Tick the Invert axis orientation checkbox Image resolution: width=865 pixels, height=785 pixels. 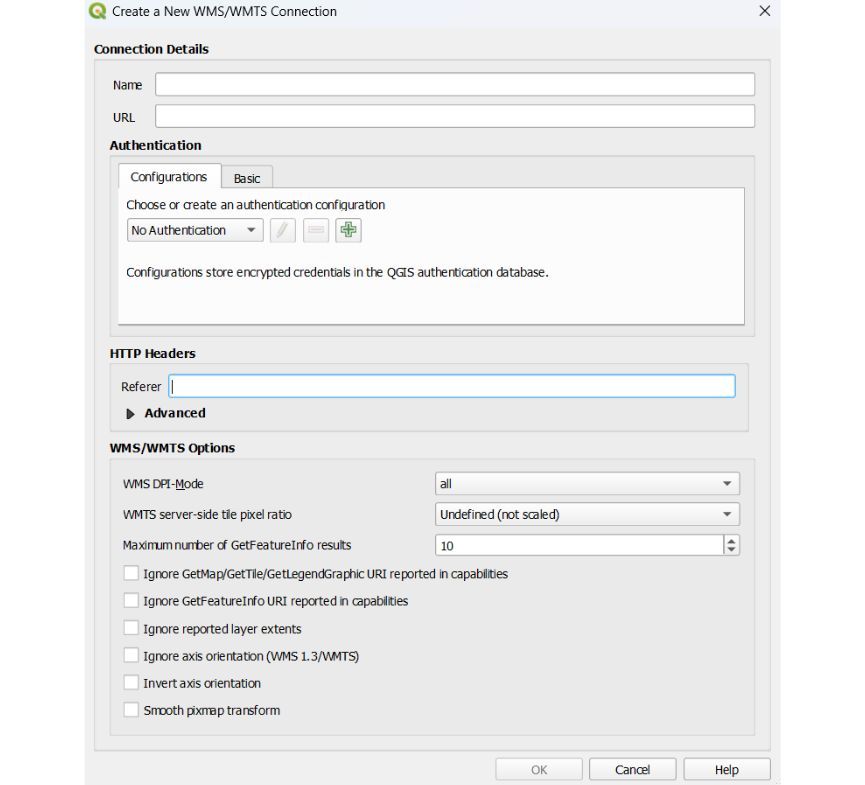pyautogui.click(x=131, y=683)
